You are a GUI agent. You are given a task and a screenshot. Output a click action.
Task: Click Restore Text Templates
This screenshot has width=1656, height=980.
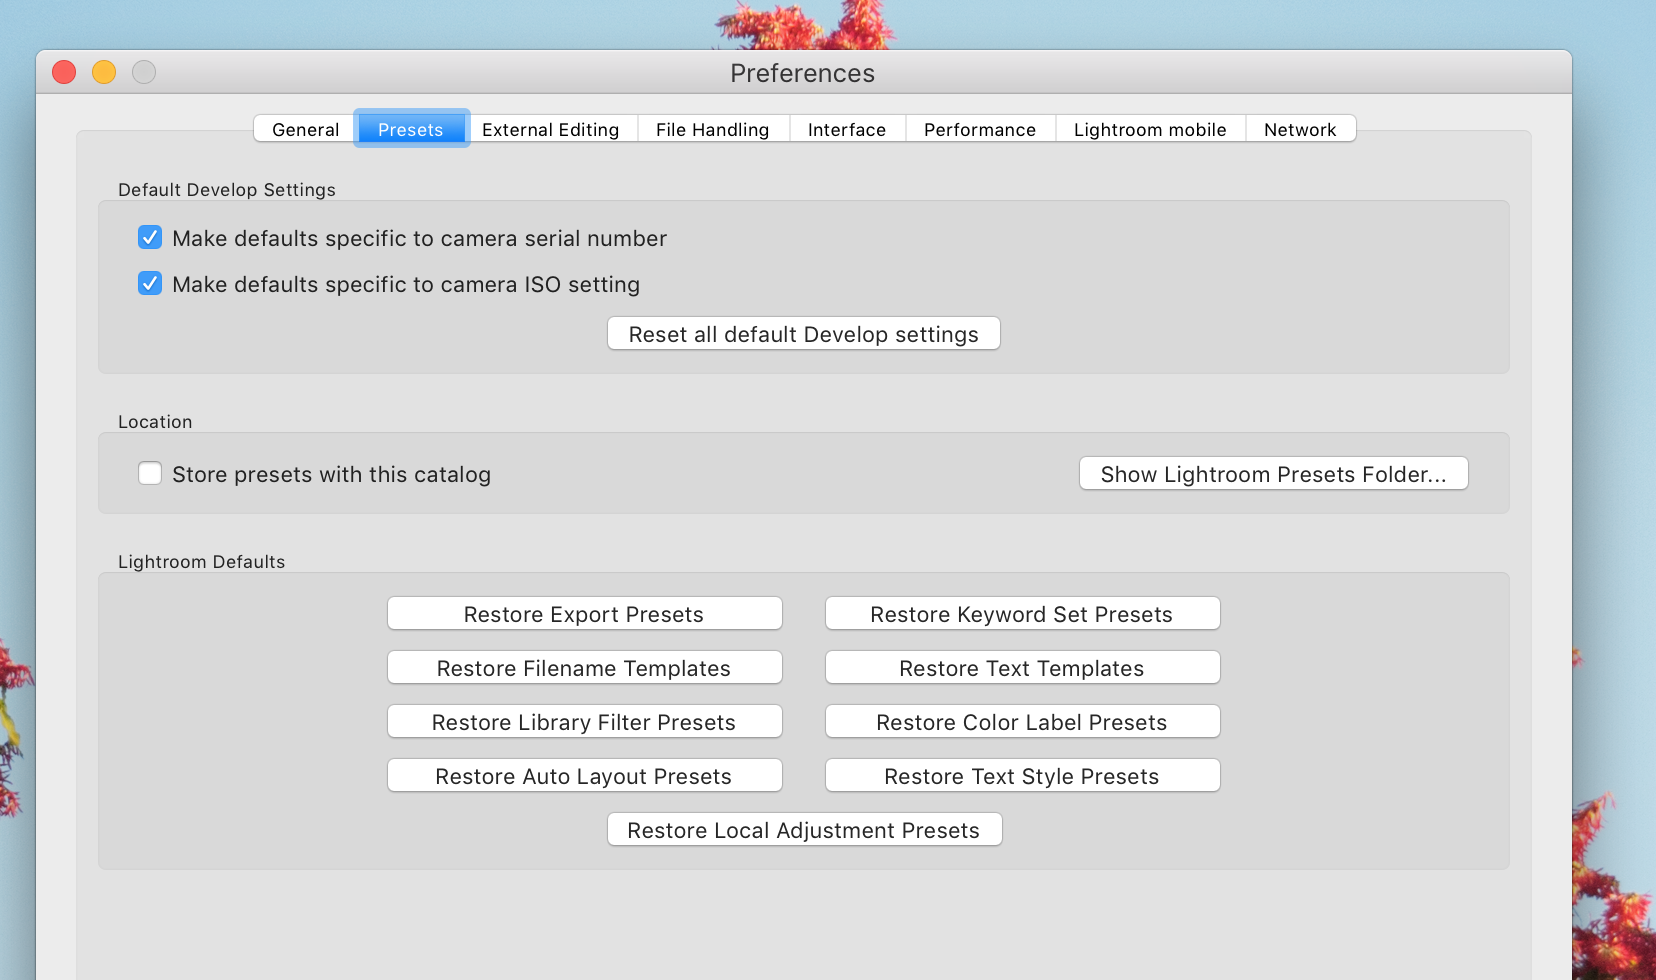click(1023, 668)
